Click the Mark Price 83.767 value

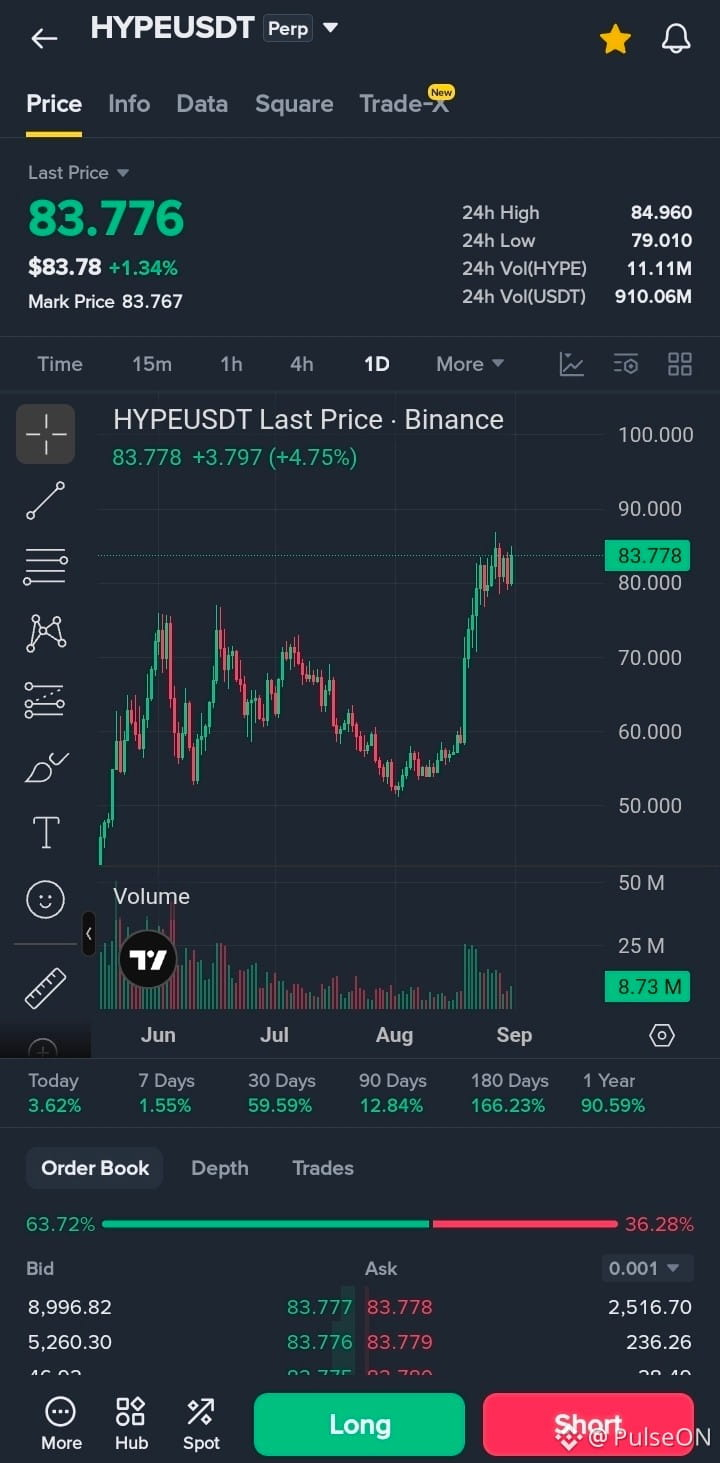pyautogui.click(x=152, y=301)
